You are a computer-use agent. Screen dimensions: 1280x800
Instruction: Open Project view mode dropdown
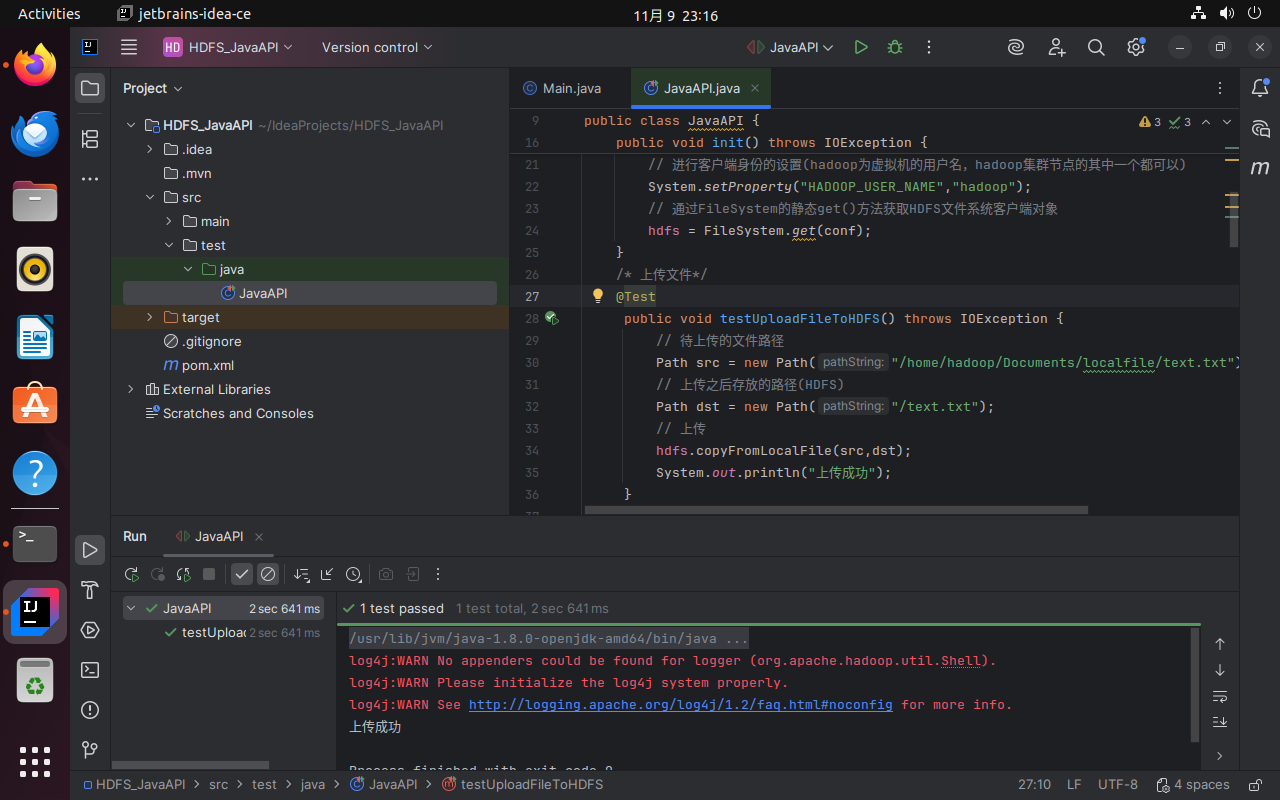[153, 88]
